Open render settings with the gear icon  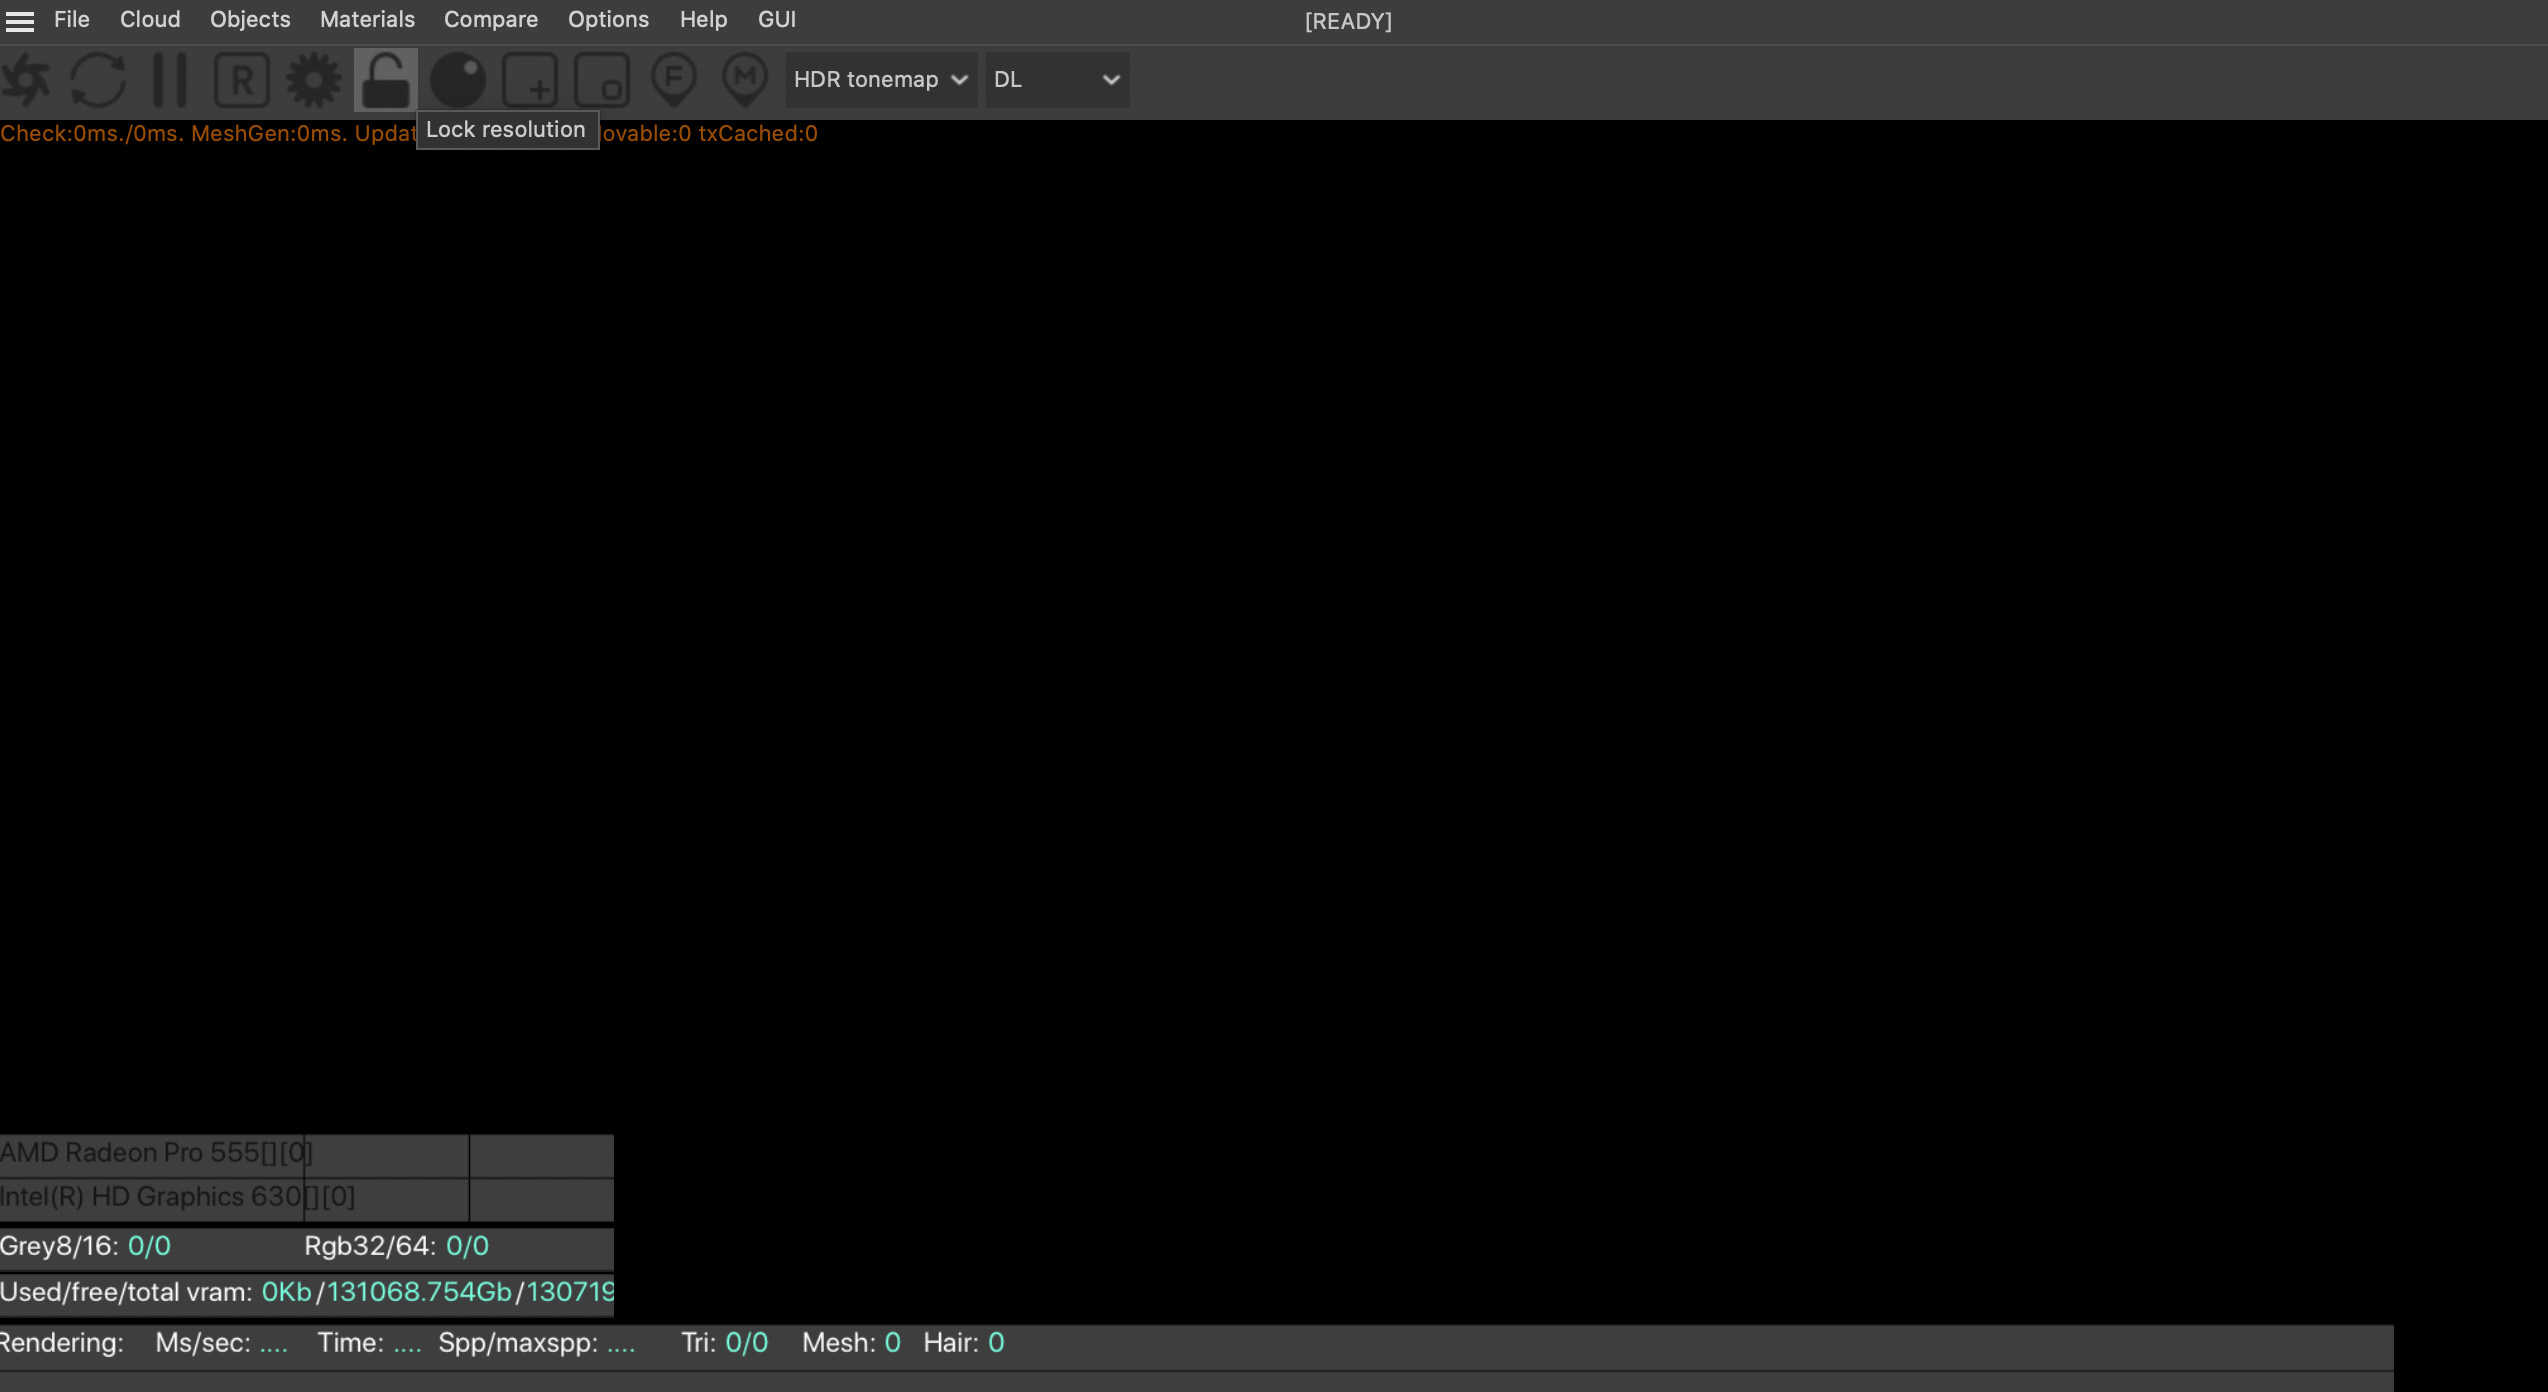(314, 80)
